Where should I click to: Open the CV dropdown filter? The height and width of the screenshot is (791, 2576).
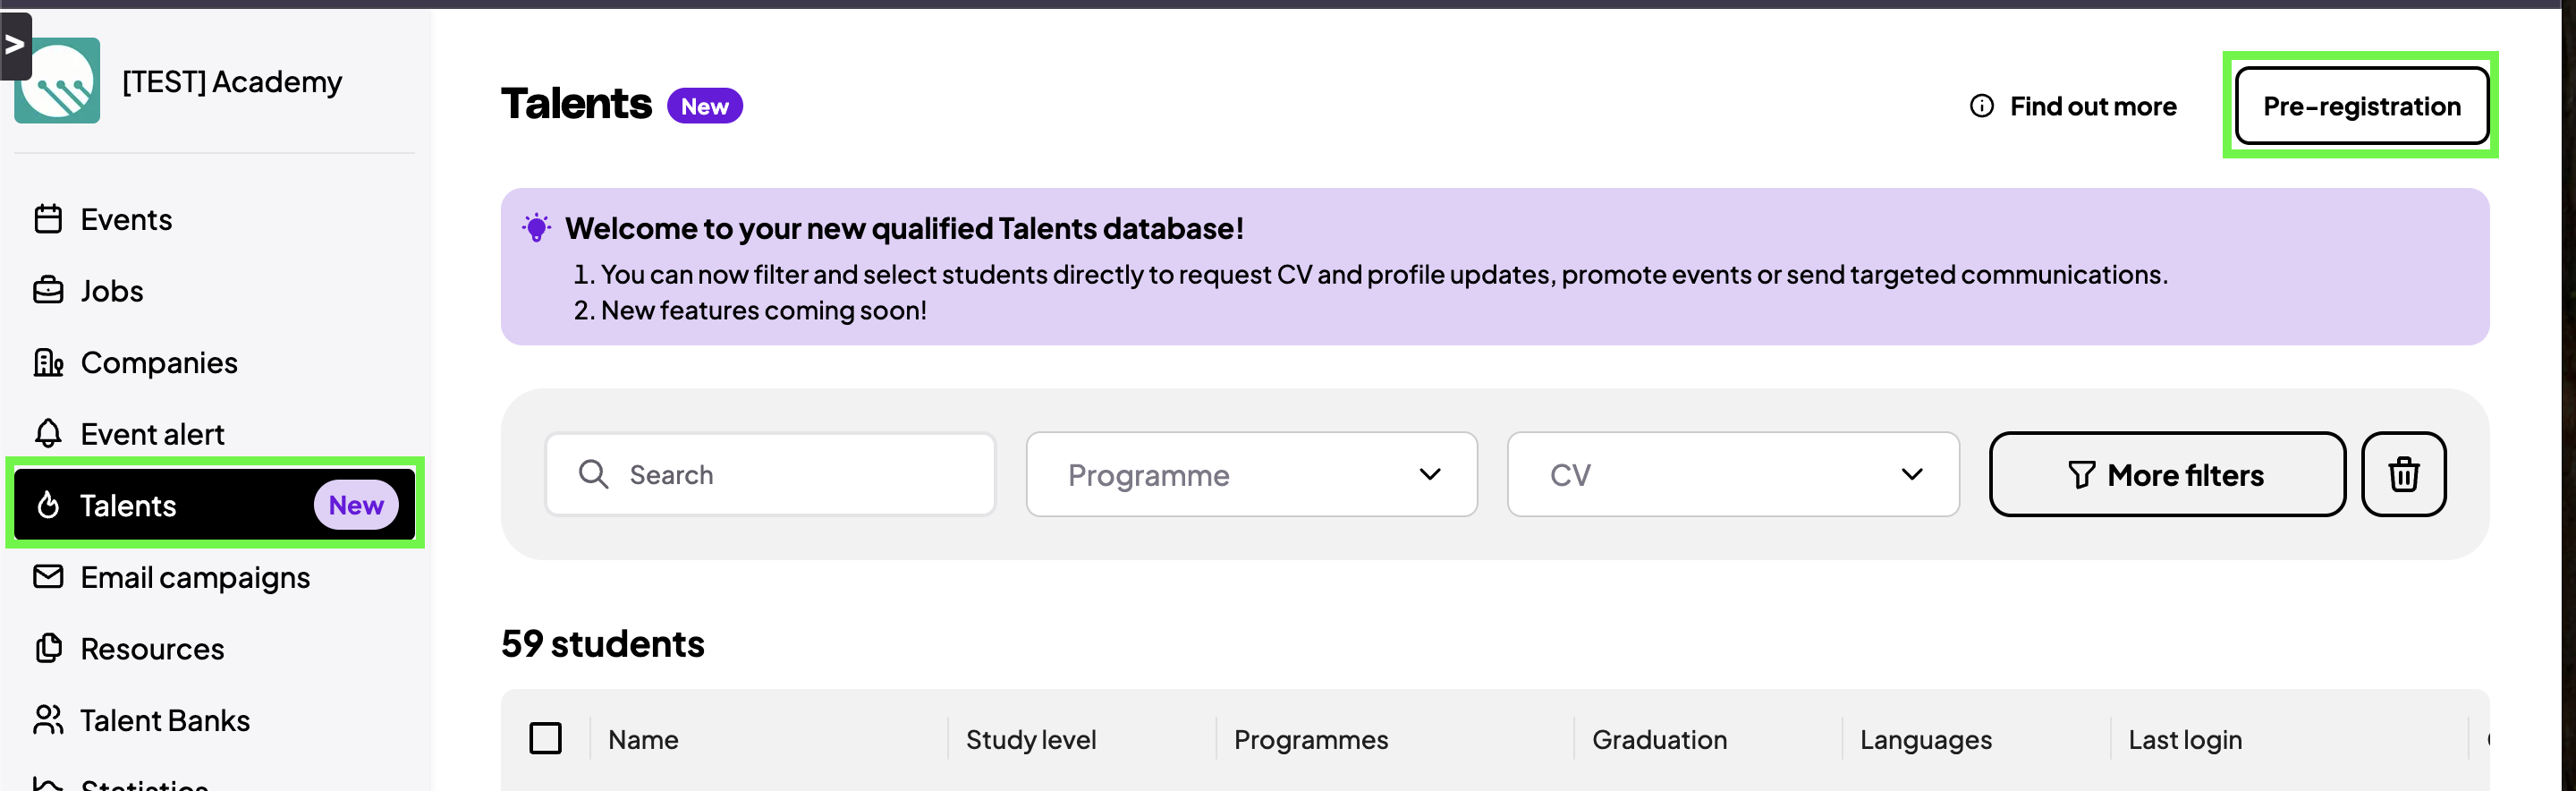pos(1732,474)
